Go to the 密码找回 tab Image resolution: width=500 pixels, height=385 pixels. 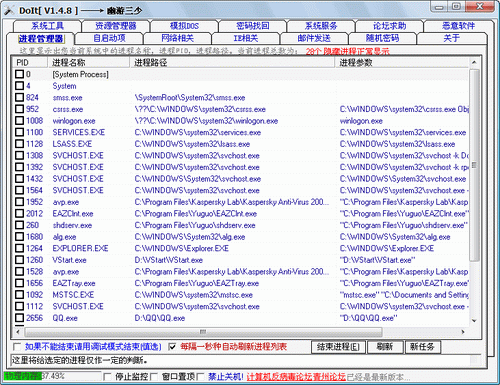[252, 26]
